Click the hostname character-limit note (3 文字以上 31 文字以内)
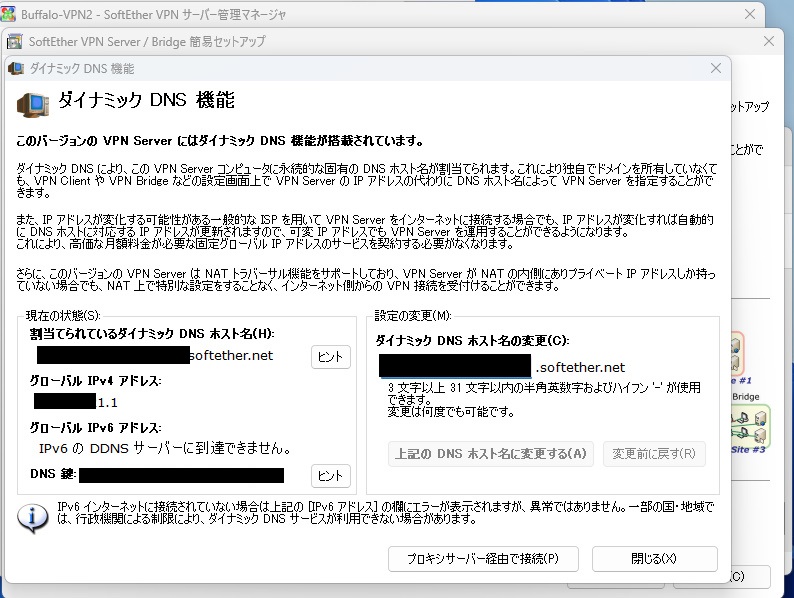 pyautogui.click(x=544, y=400)
